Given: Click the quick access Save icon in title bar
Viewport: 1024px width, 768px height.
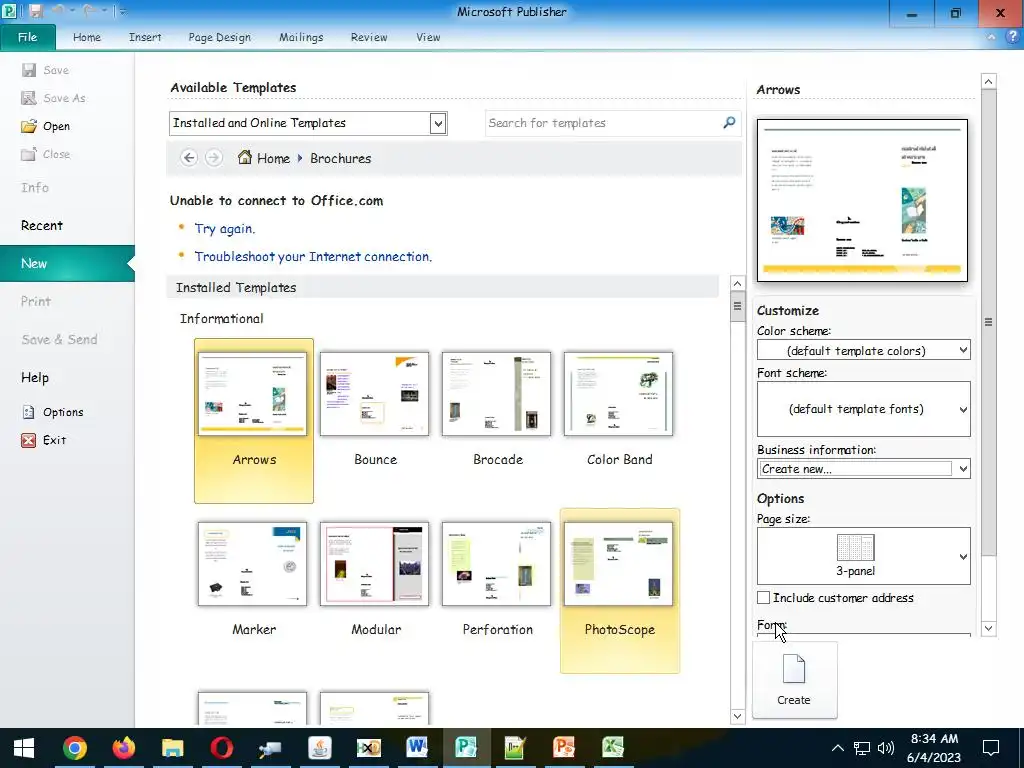Looking at the screenshot, I should click(36, 11).
